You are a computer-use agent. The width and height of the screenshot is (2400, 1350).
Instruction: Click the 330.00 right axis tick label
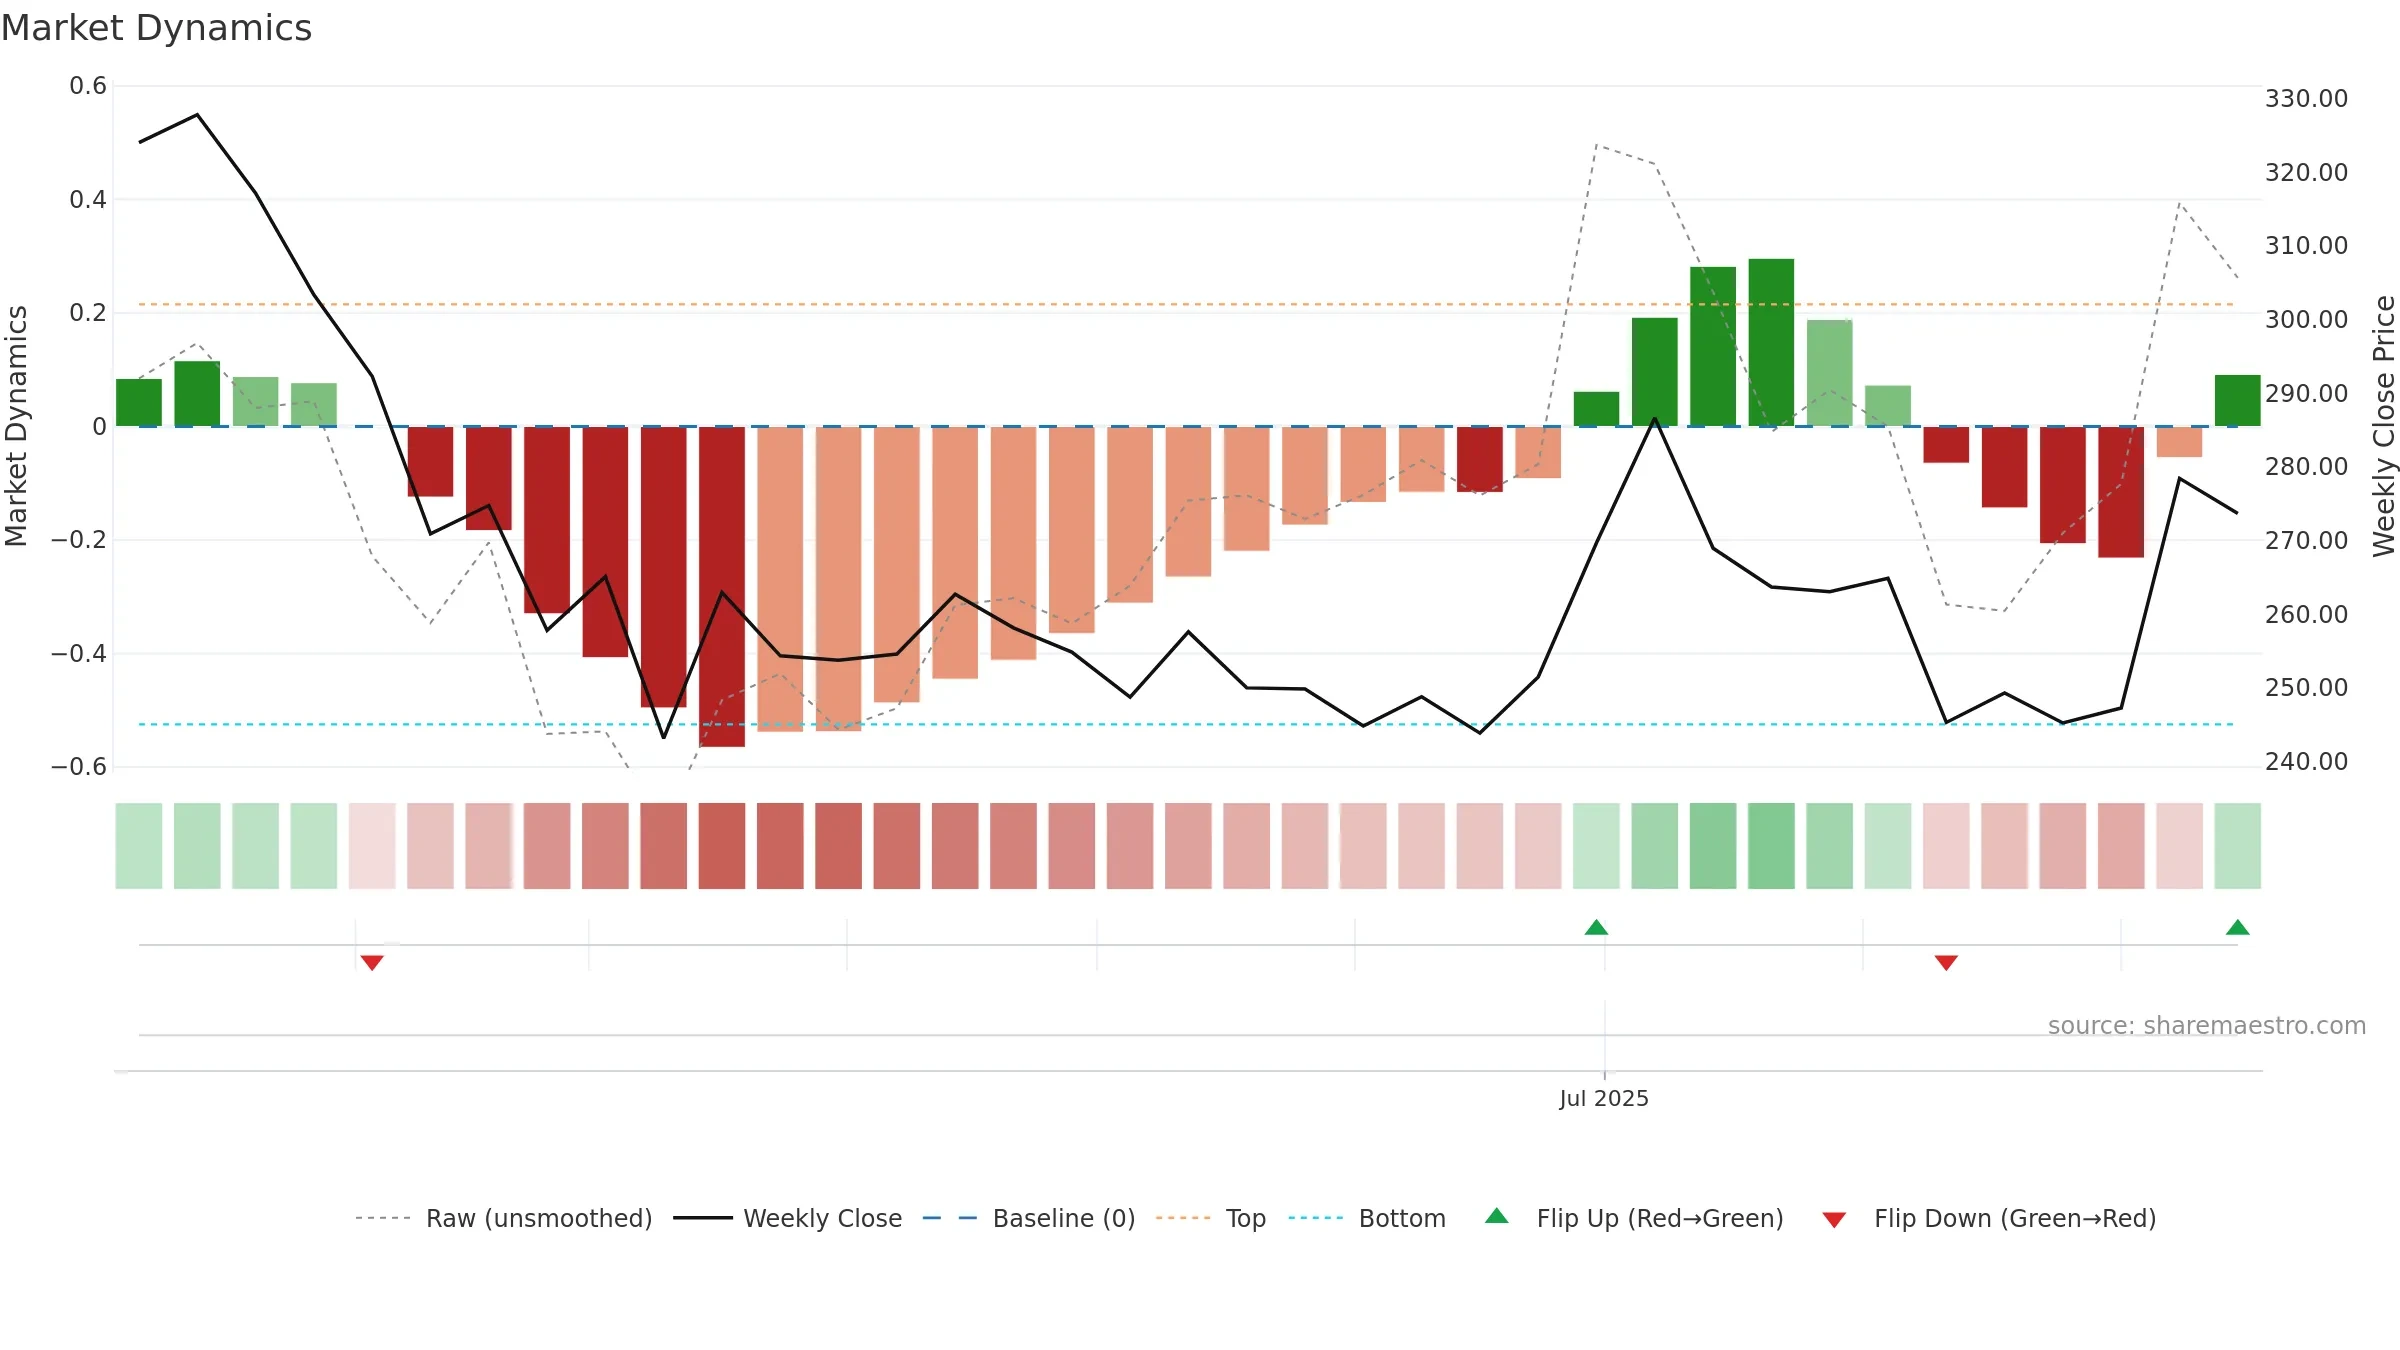(x=2306, y=98)
